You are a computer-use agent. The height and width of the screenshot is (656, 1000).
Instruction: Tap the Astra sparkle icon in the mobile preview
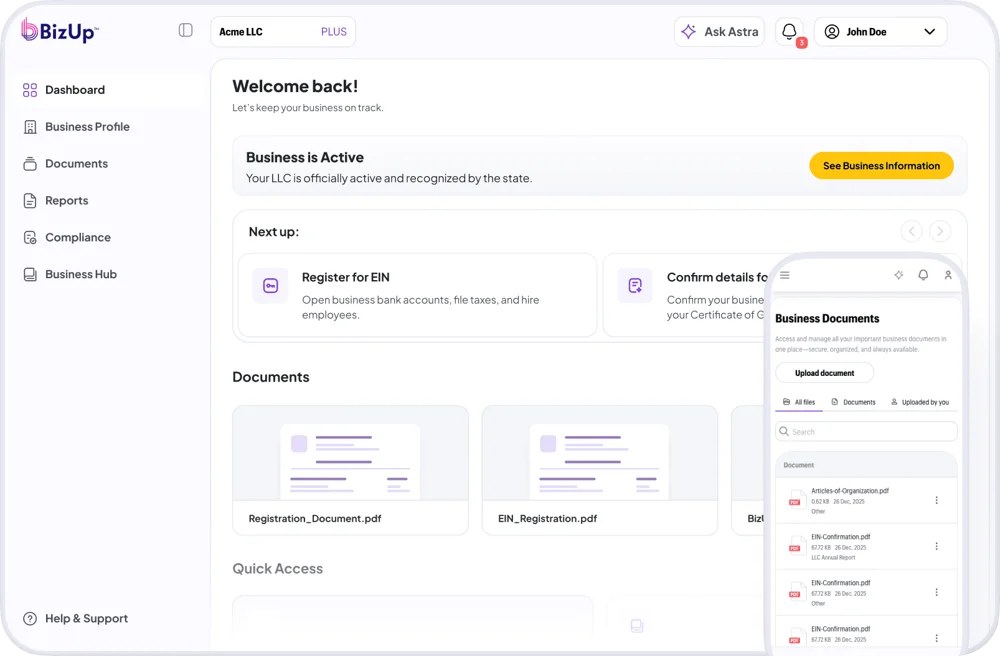(899, 275)
